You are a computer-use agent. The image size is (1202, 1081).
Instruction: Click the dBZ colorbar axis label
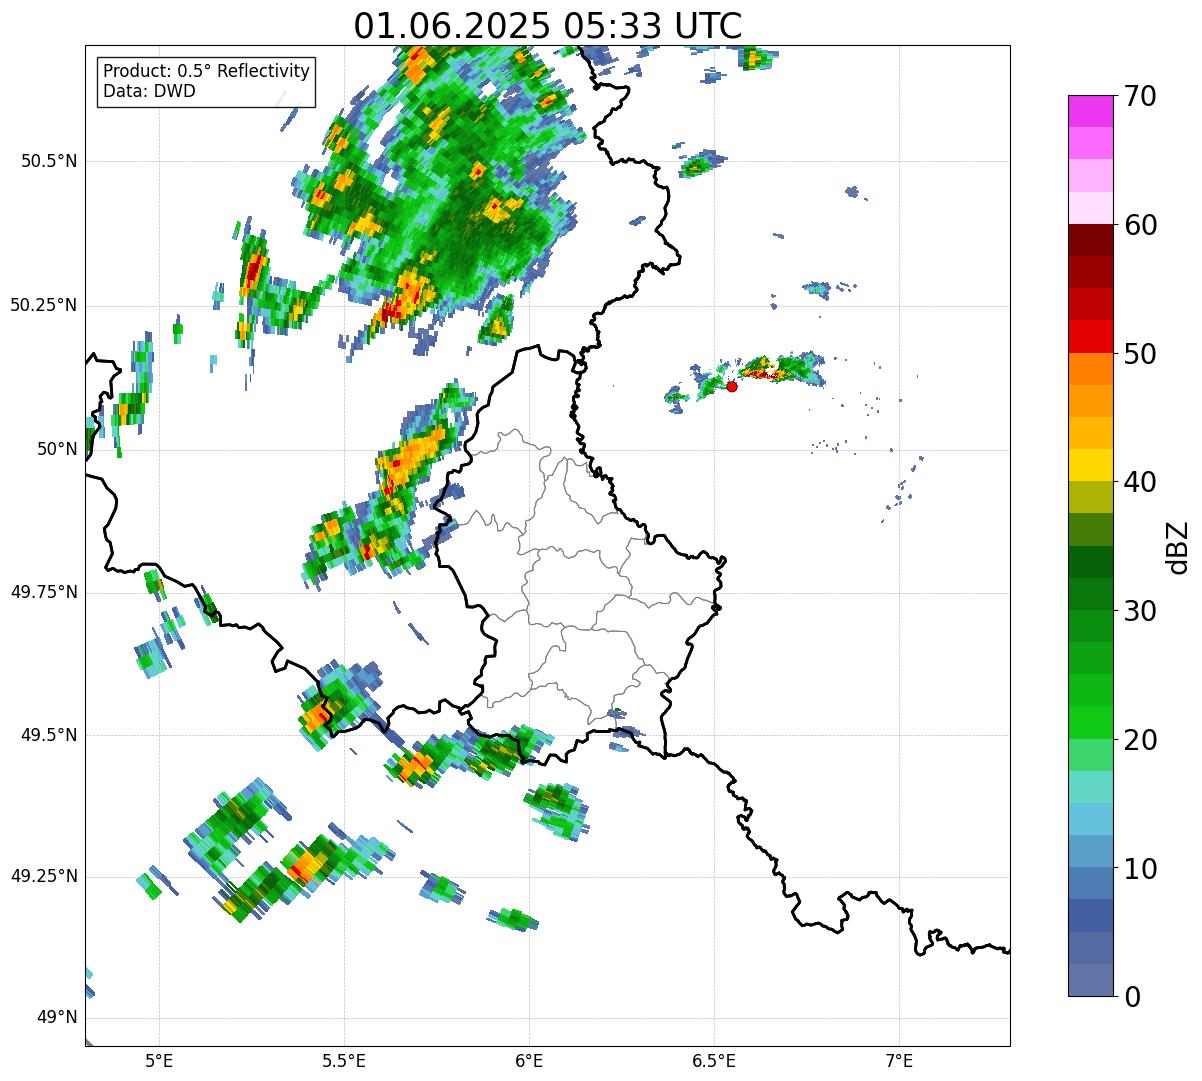click(1178, 546)
